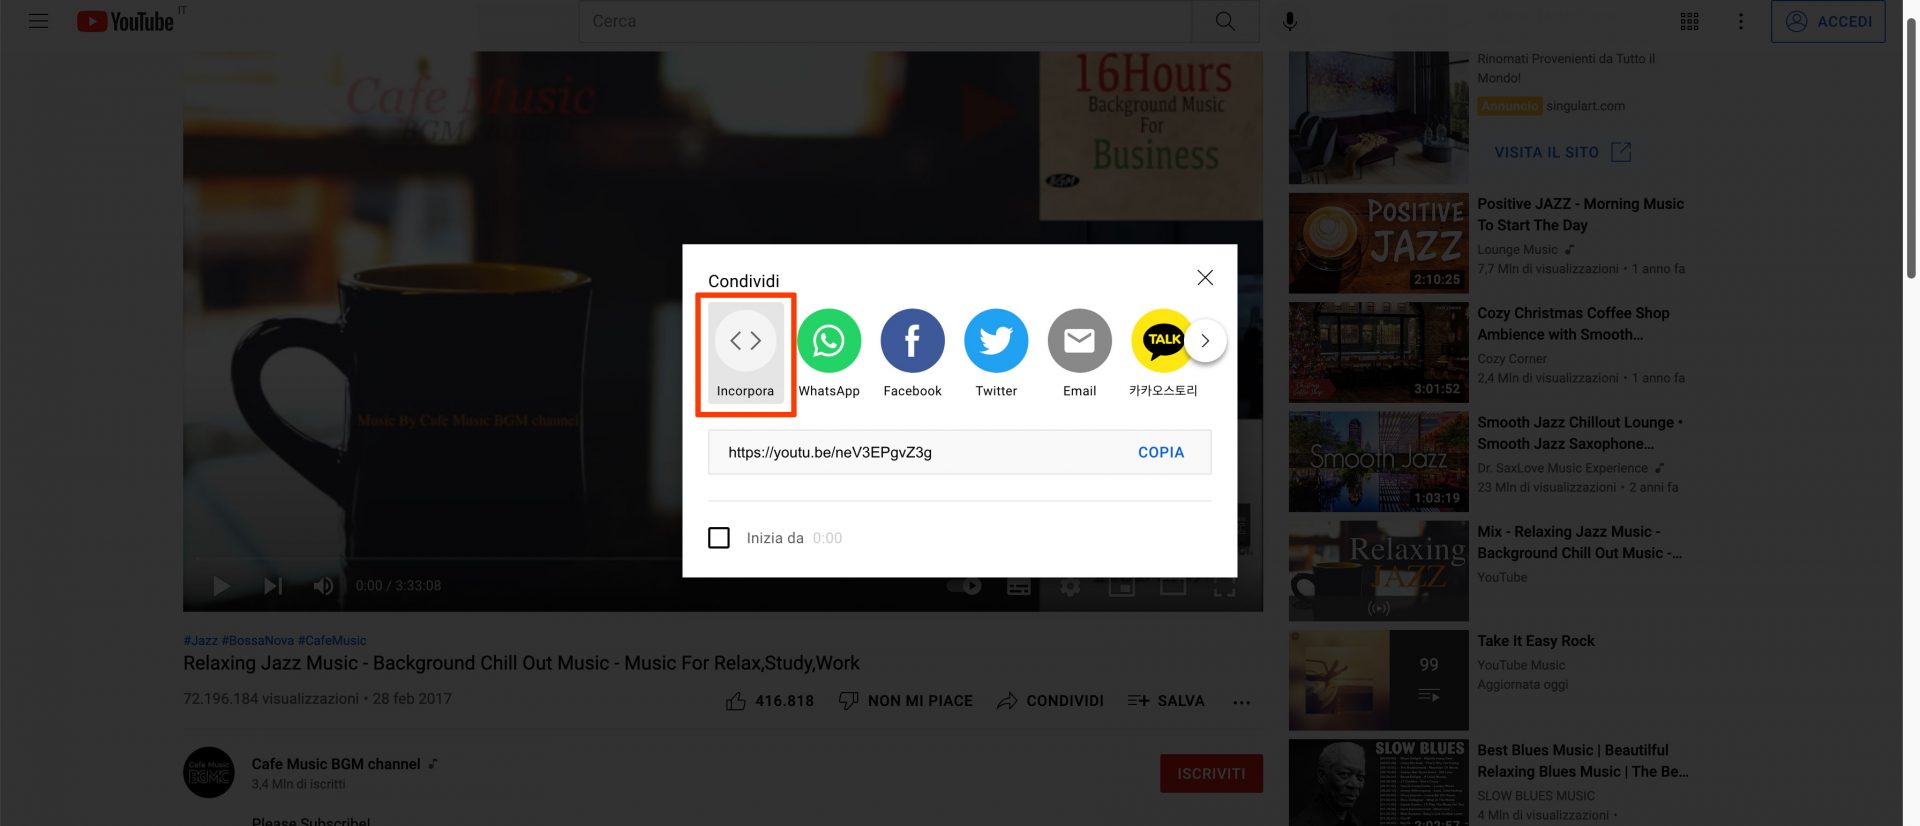The image size is (1920, 826).
Task: Toggle subtitles in player
Action: point(1019,587)
